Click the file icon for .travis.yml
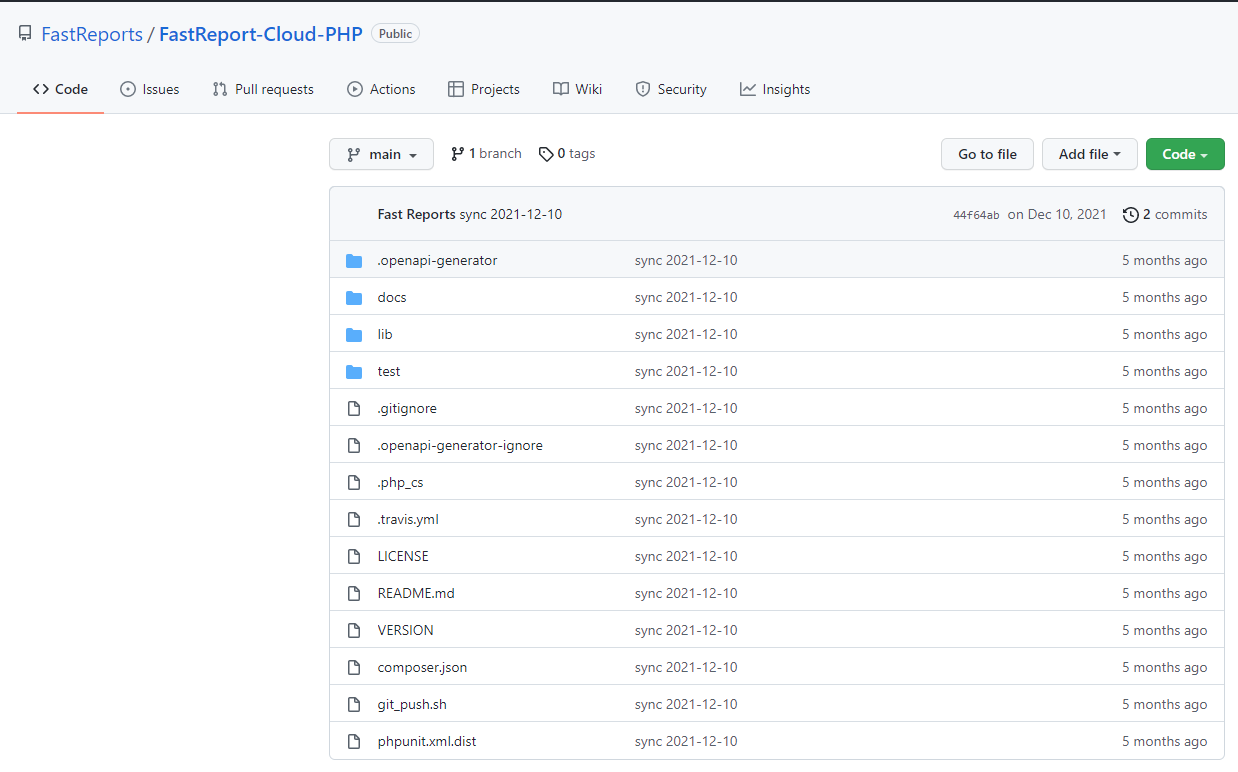 (353, 520)
